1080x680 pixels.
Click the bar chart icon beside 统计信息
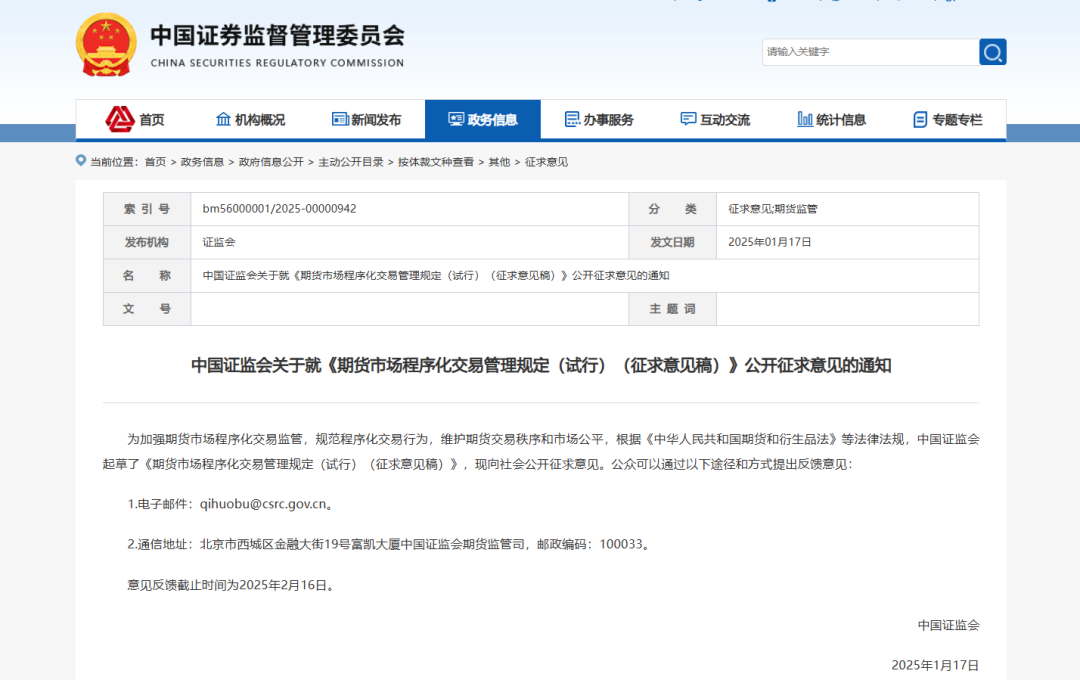pos(805,119)
